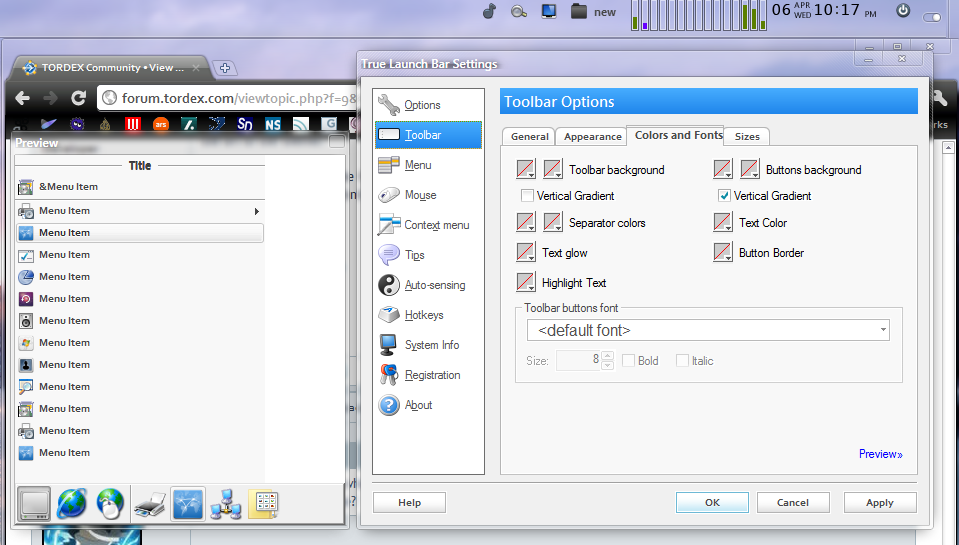
Task: Click the Apply button
Action: (879, 503)
